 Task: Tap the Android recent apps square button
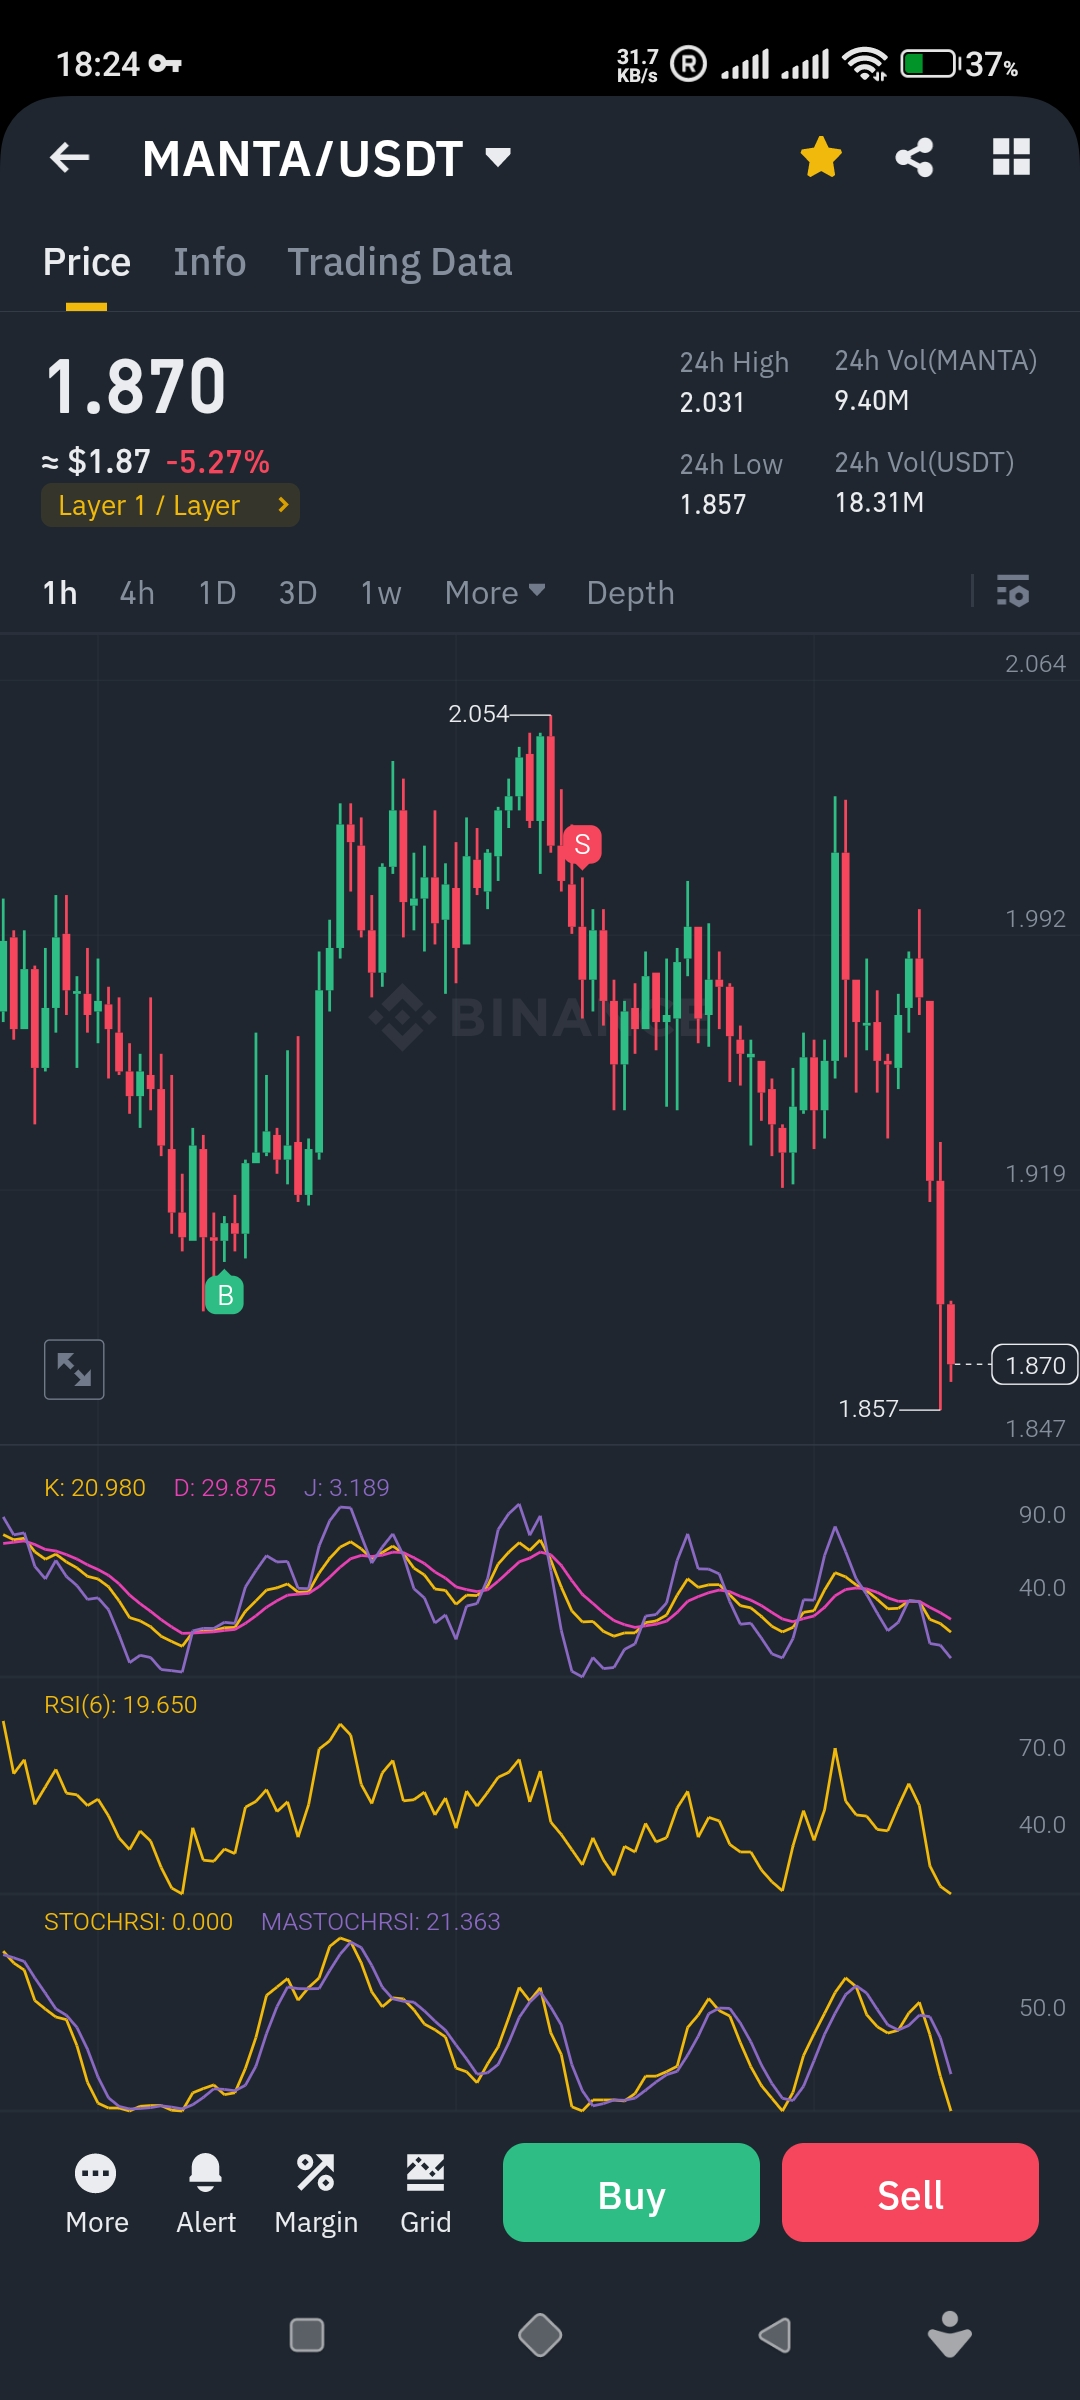pos(307,2335)
